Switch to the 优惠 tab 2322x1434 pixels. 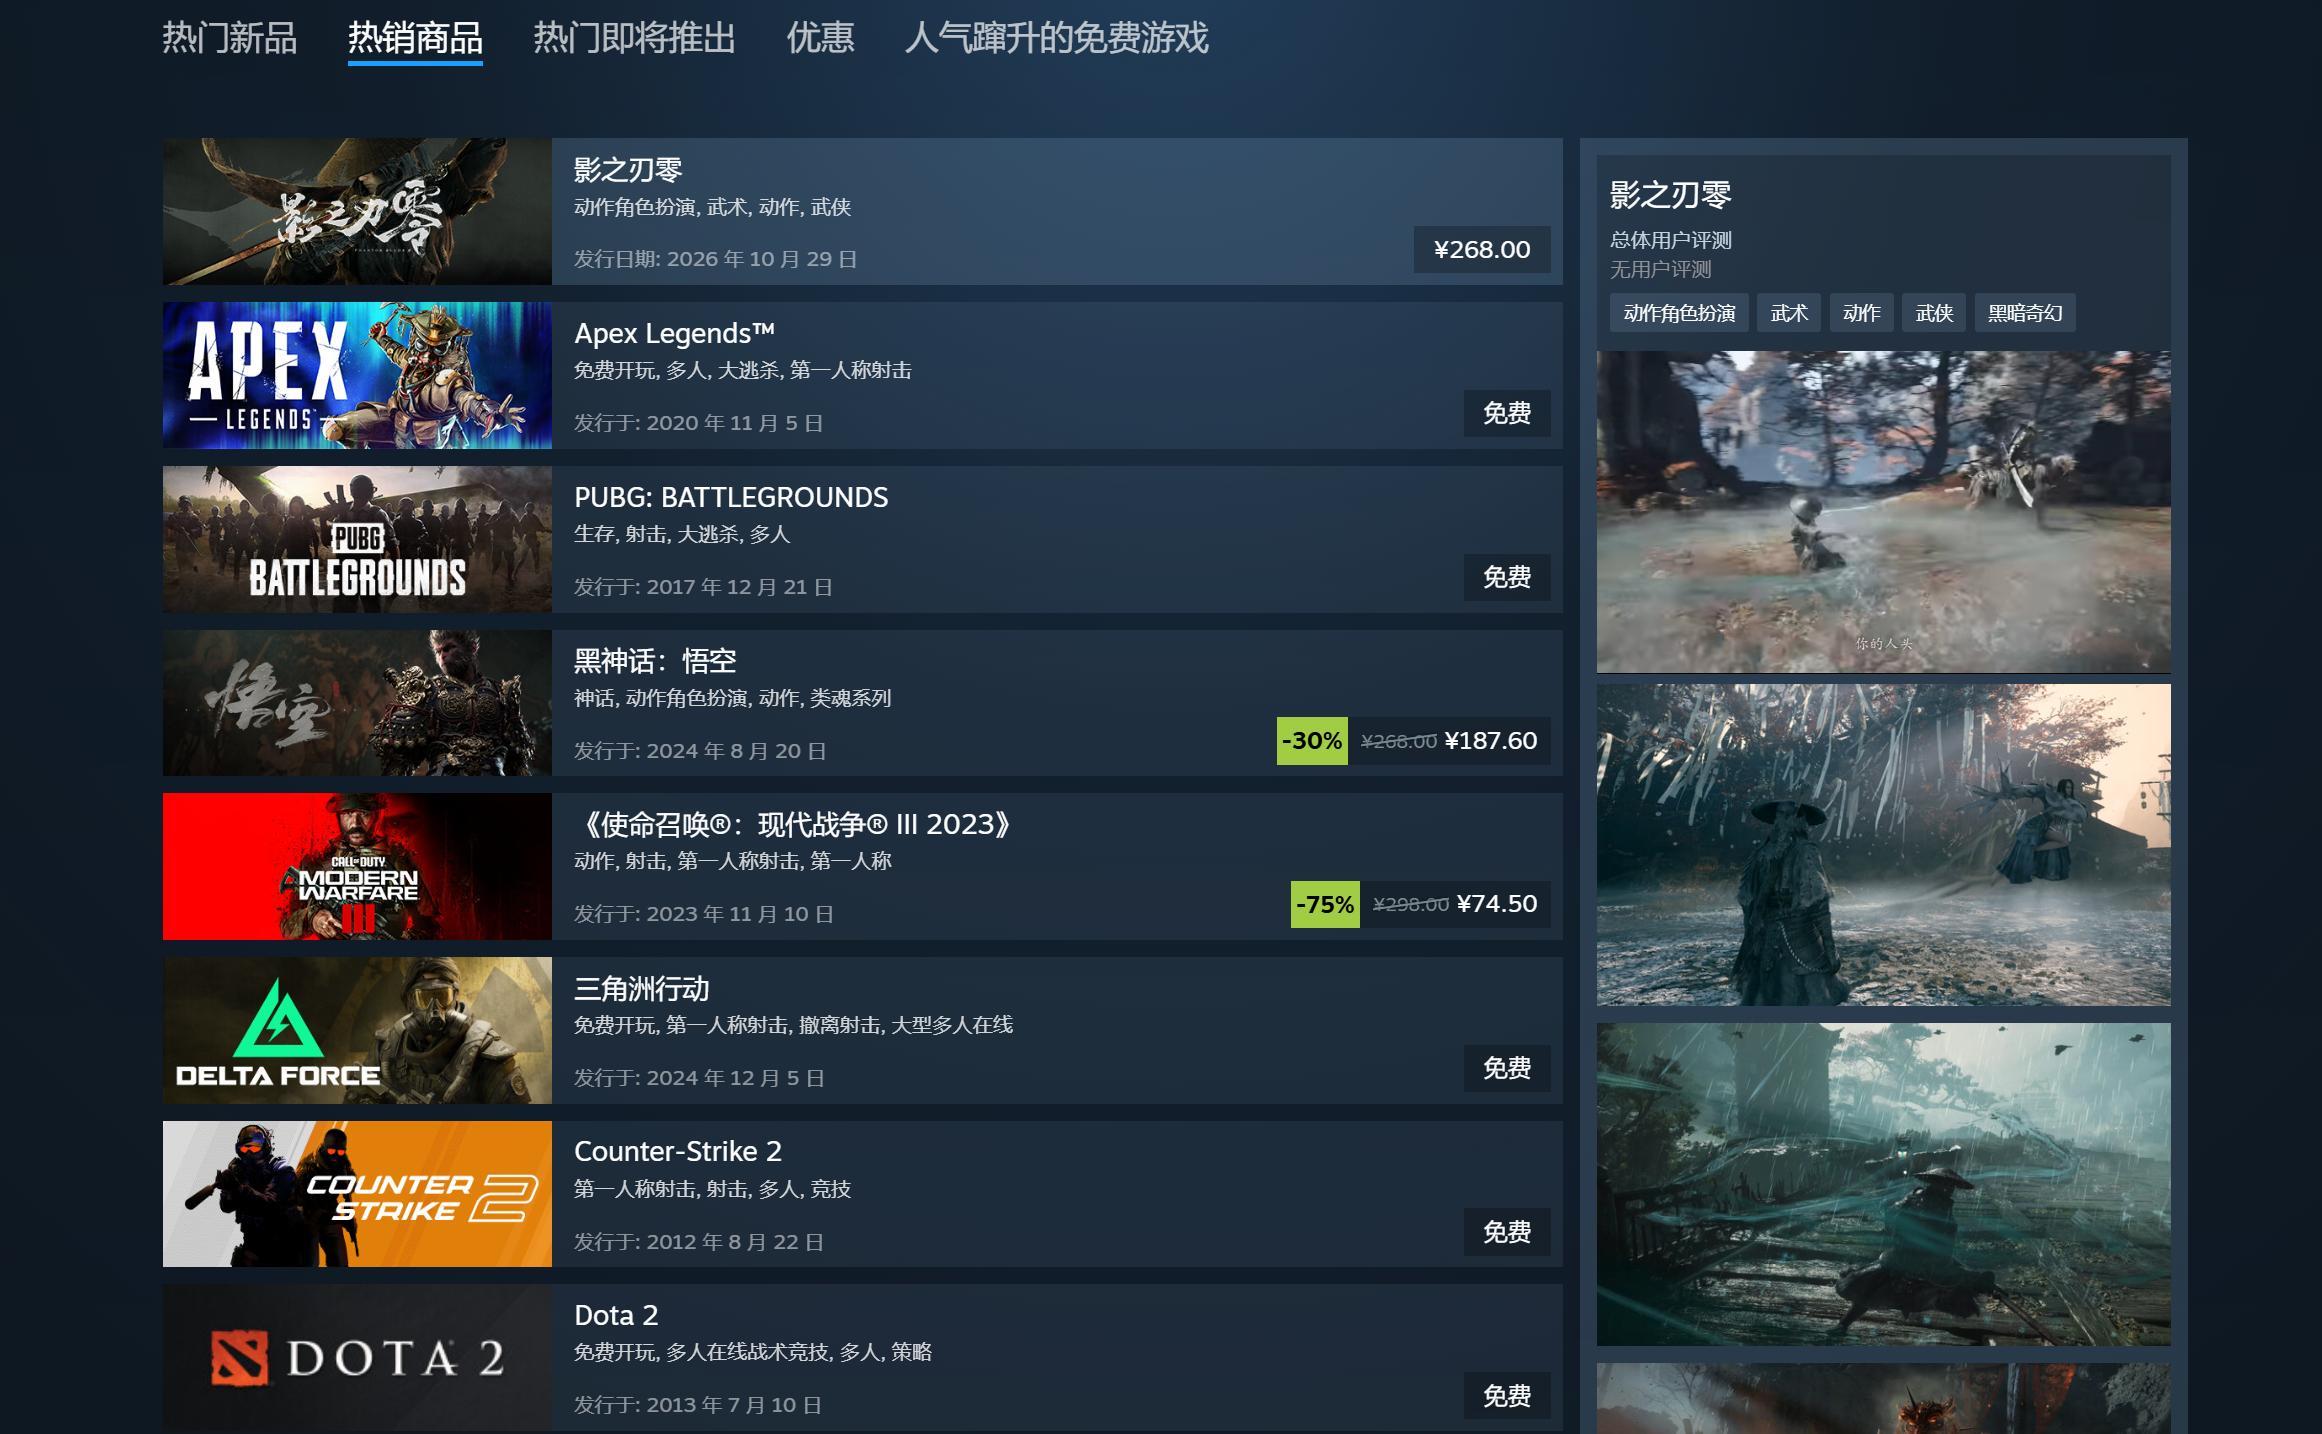point(820,38)
